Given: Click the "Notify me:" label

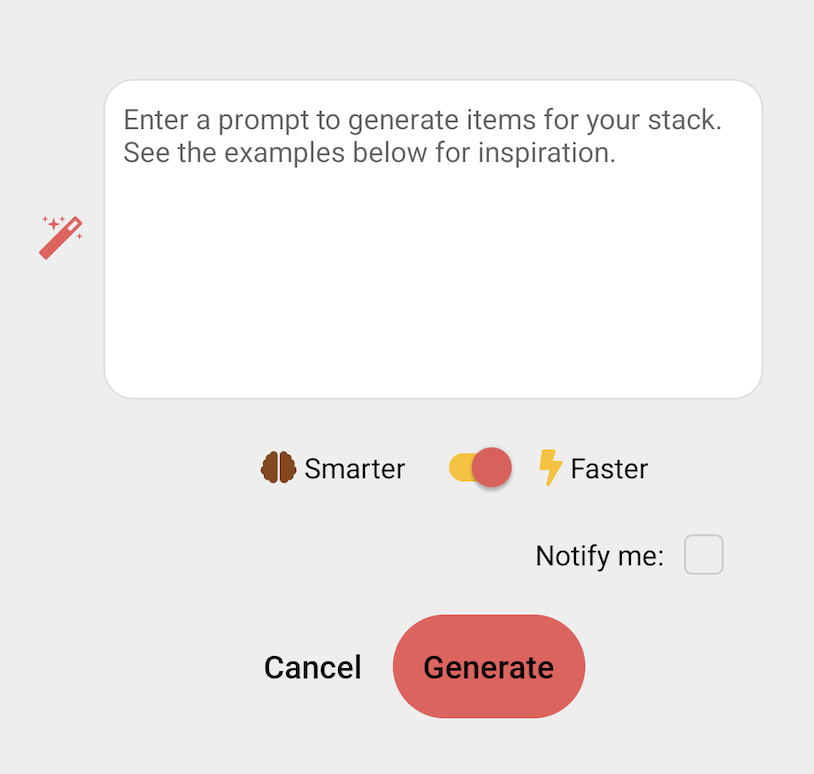Looking at the screenshot, I should pyautogui.click(x=599, y=556).
